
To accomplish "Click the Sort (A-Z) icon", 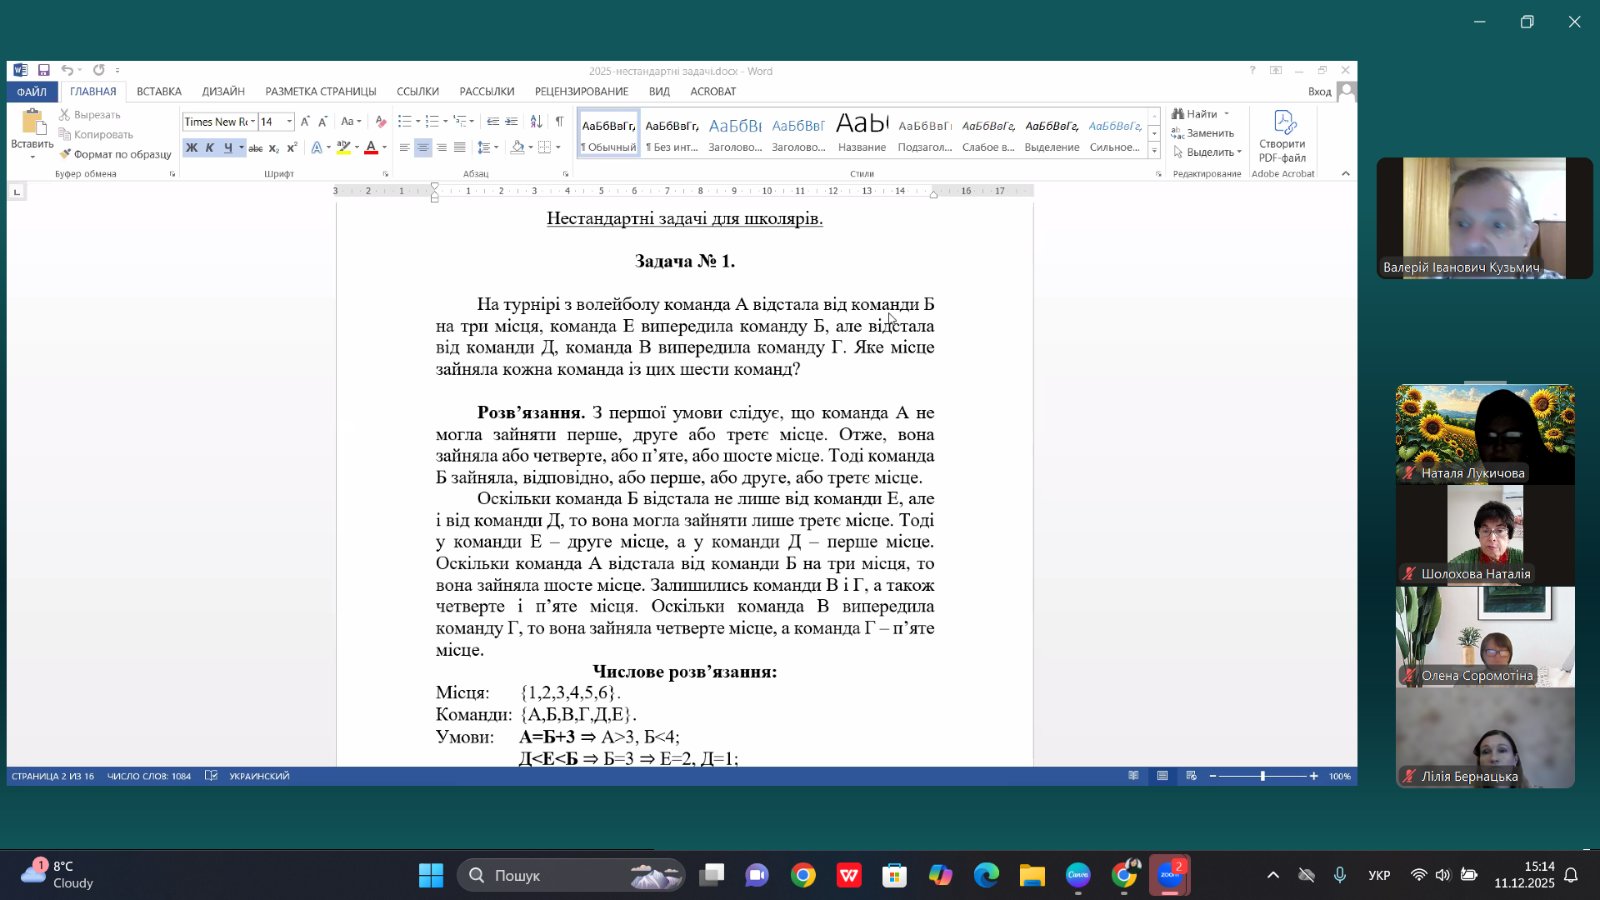I will (x=536, y=122).
